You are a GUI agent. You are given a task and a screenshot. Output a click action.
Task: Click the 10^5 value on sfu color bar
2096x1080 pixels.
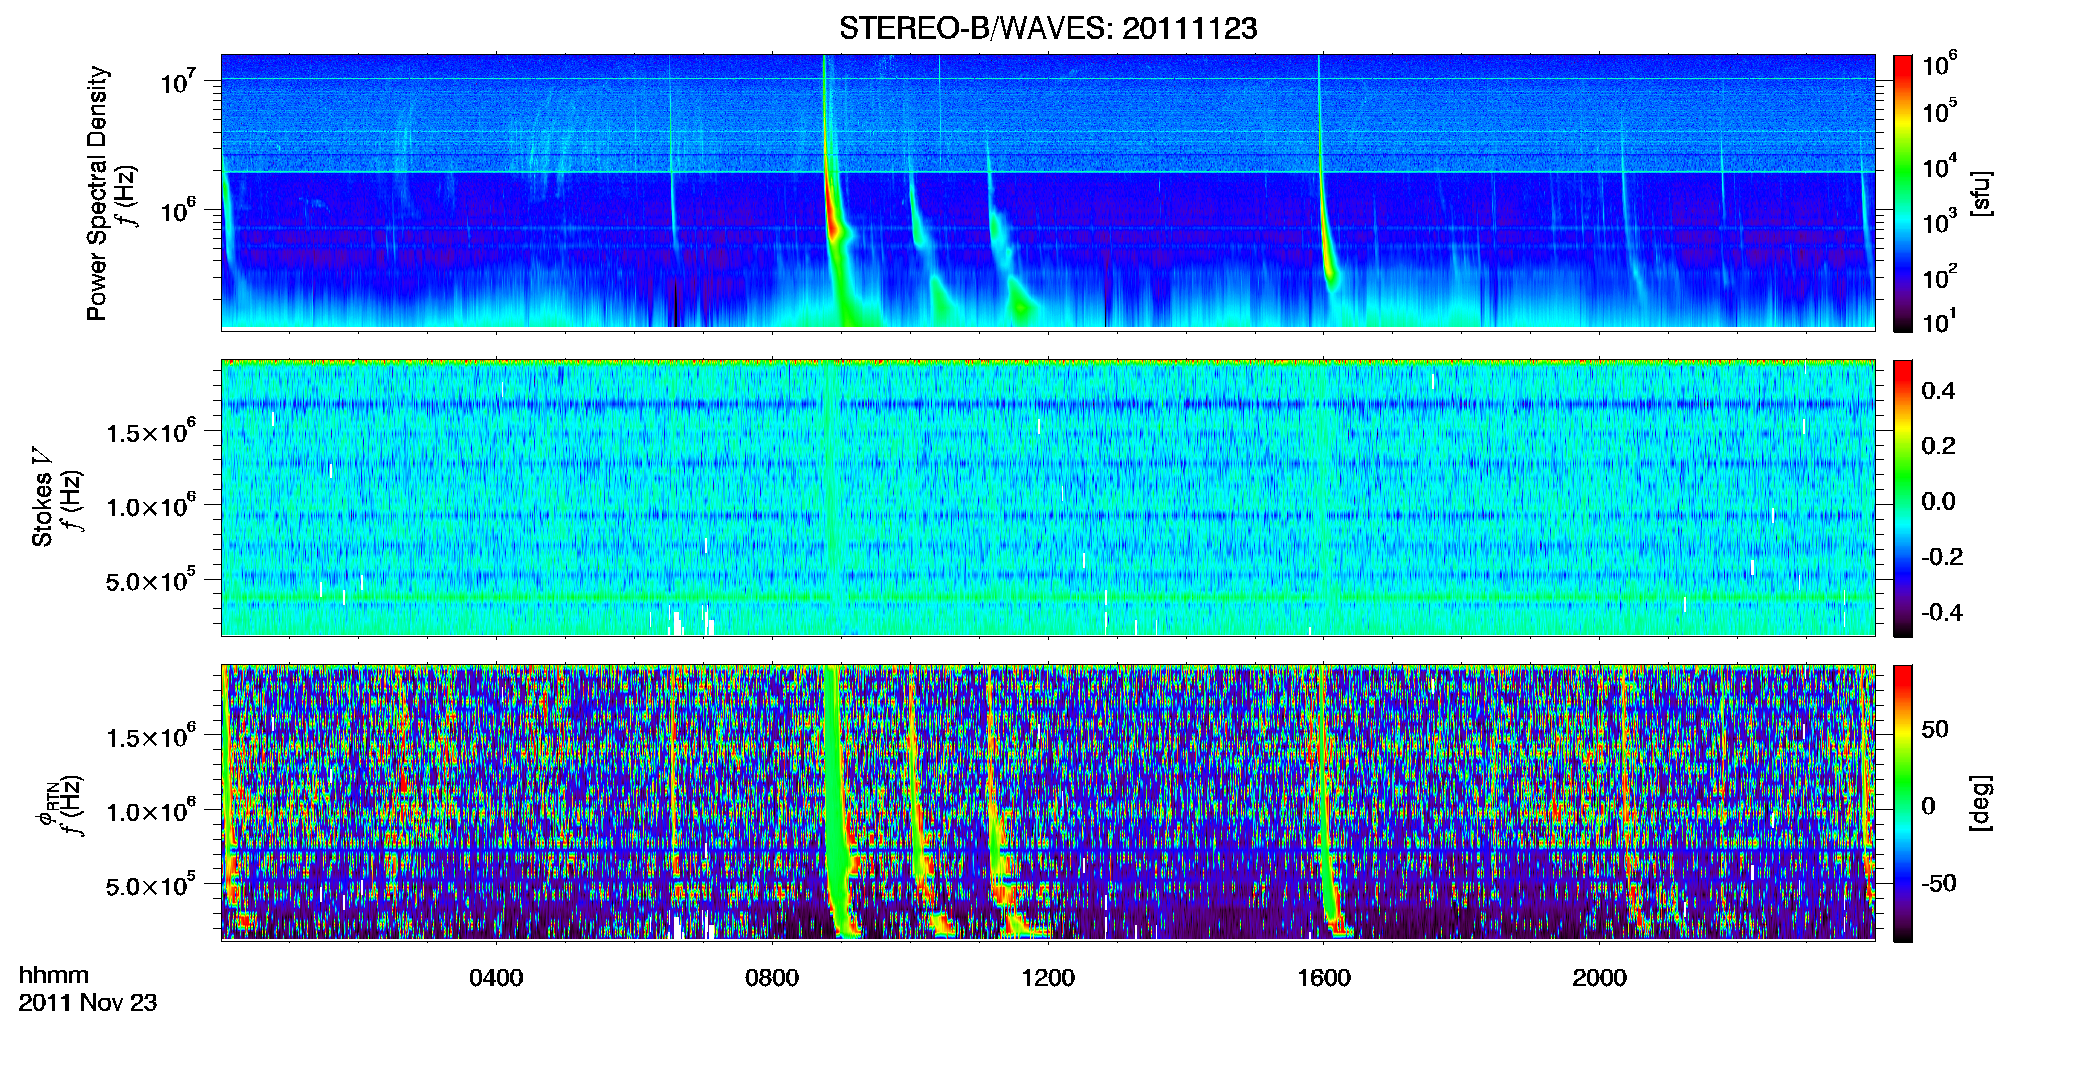[x=1940, y=110]
